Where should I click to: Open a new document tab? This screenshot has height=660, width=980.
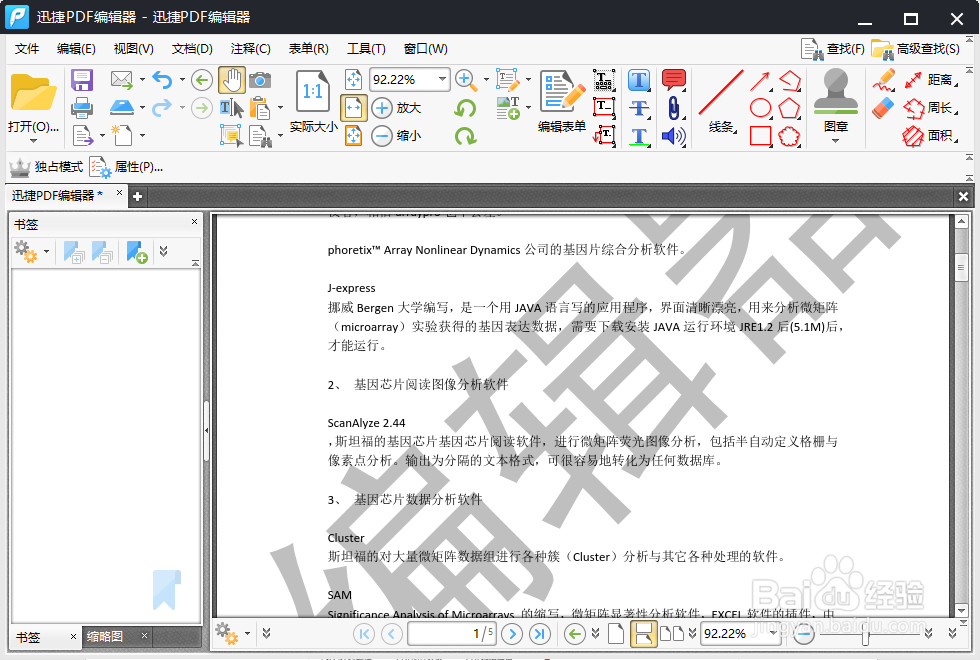tap(138, 197)
